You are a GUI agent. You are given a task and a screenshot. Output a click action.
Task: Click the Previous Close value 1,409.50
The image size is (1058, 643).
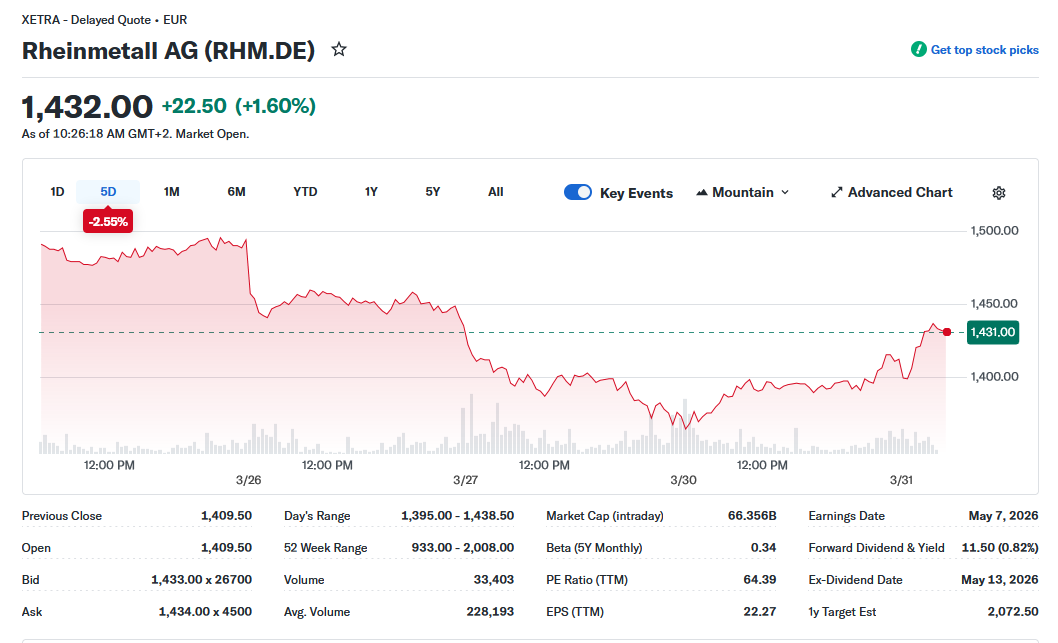[226, 515]
